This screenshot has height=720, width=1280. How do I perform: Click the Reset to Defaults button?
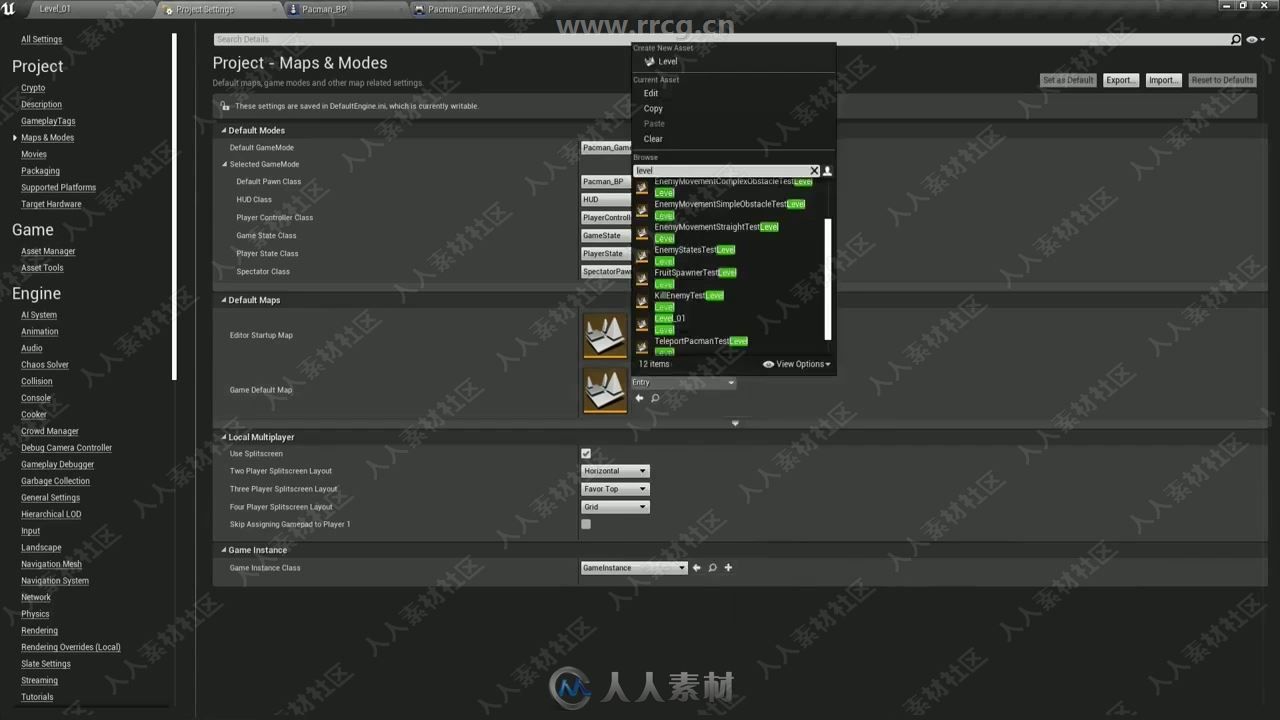pos(1222,80)
